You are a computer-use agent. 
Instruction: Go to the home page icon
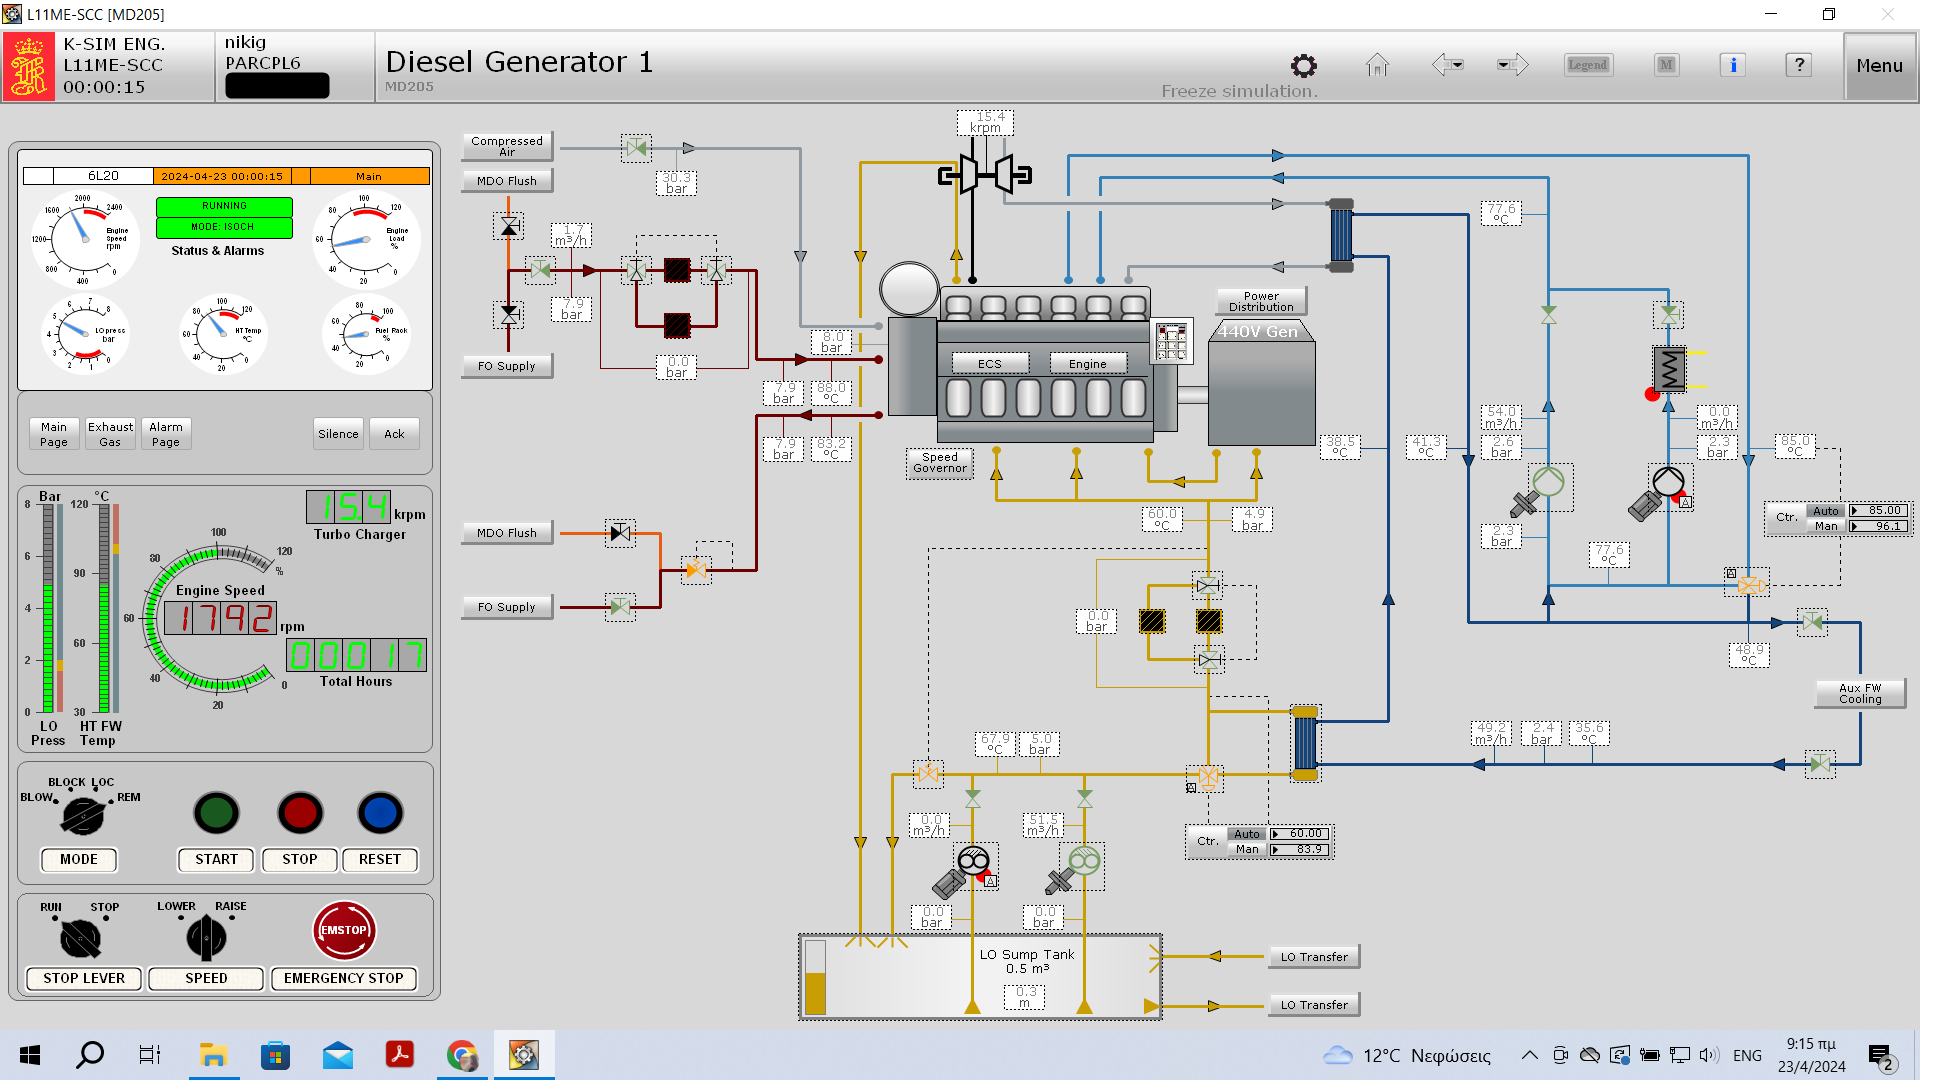pyautogui.click(x=1377, y=66)
